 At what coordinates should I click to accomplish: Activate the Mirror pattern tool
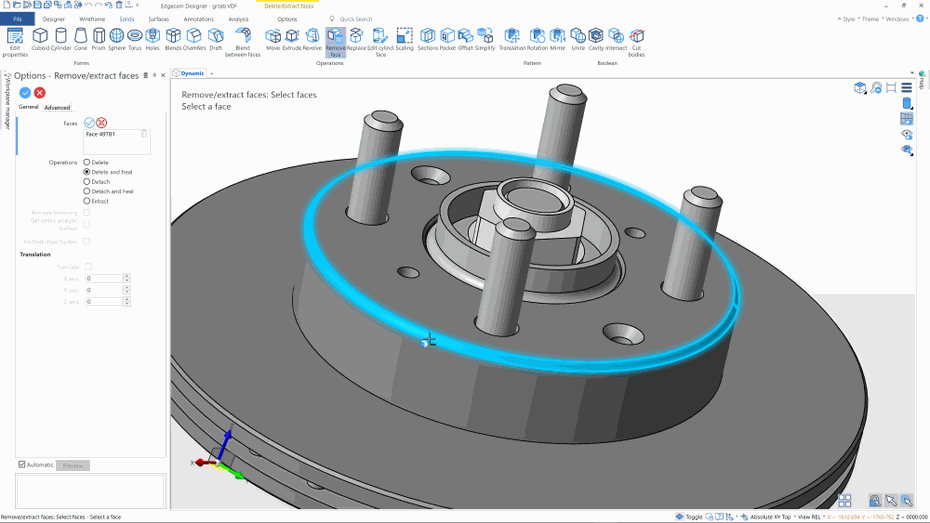point(557,38)
